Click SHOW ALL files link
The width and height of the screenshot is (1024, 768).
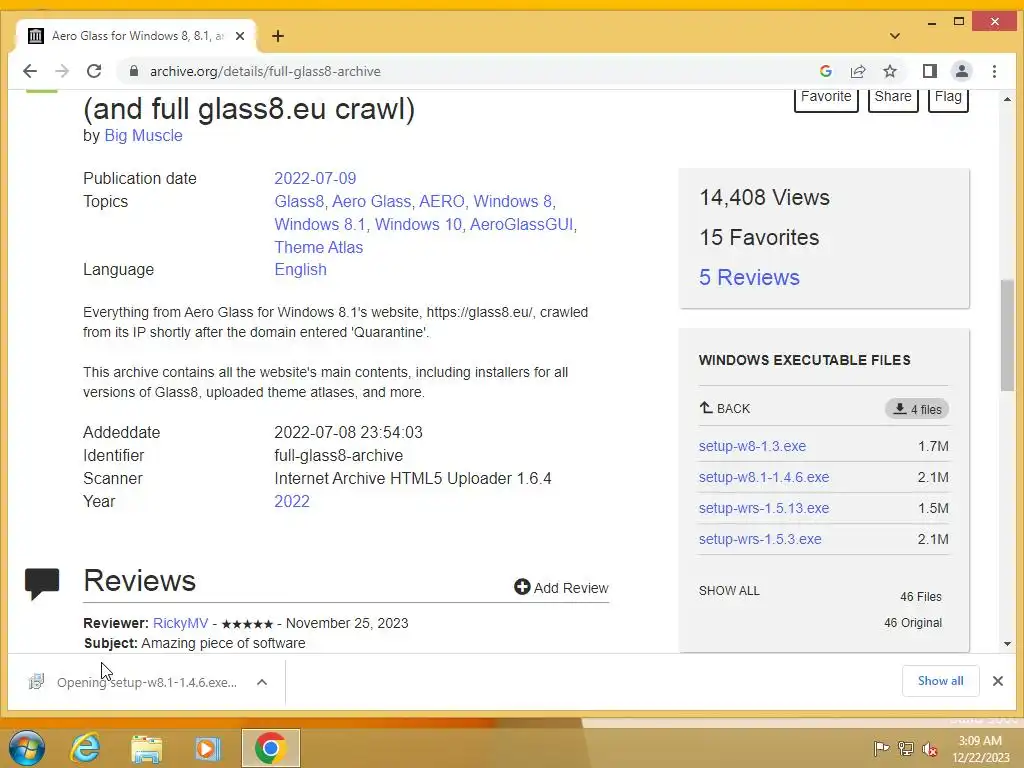729,590
